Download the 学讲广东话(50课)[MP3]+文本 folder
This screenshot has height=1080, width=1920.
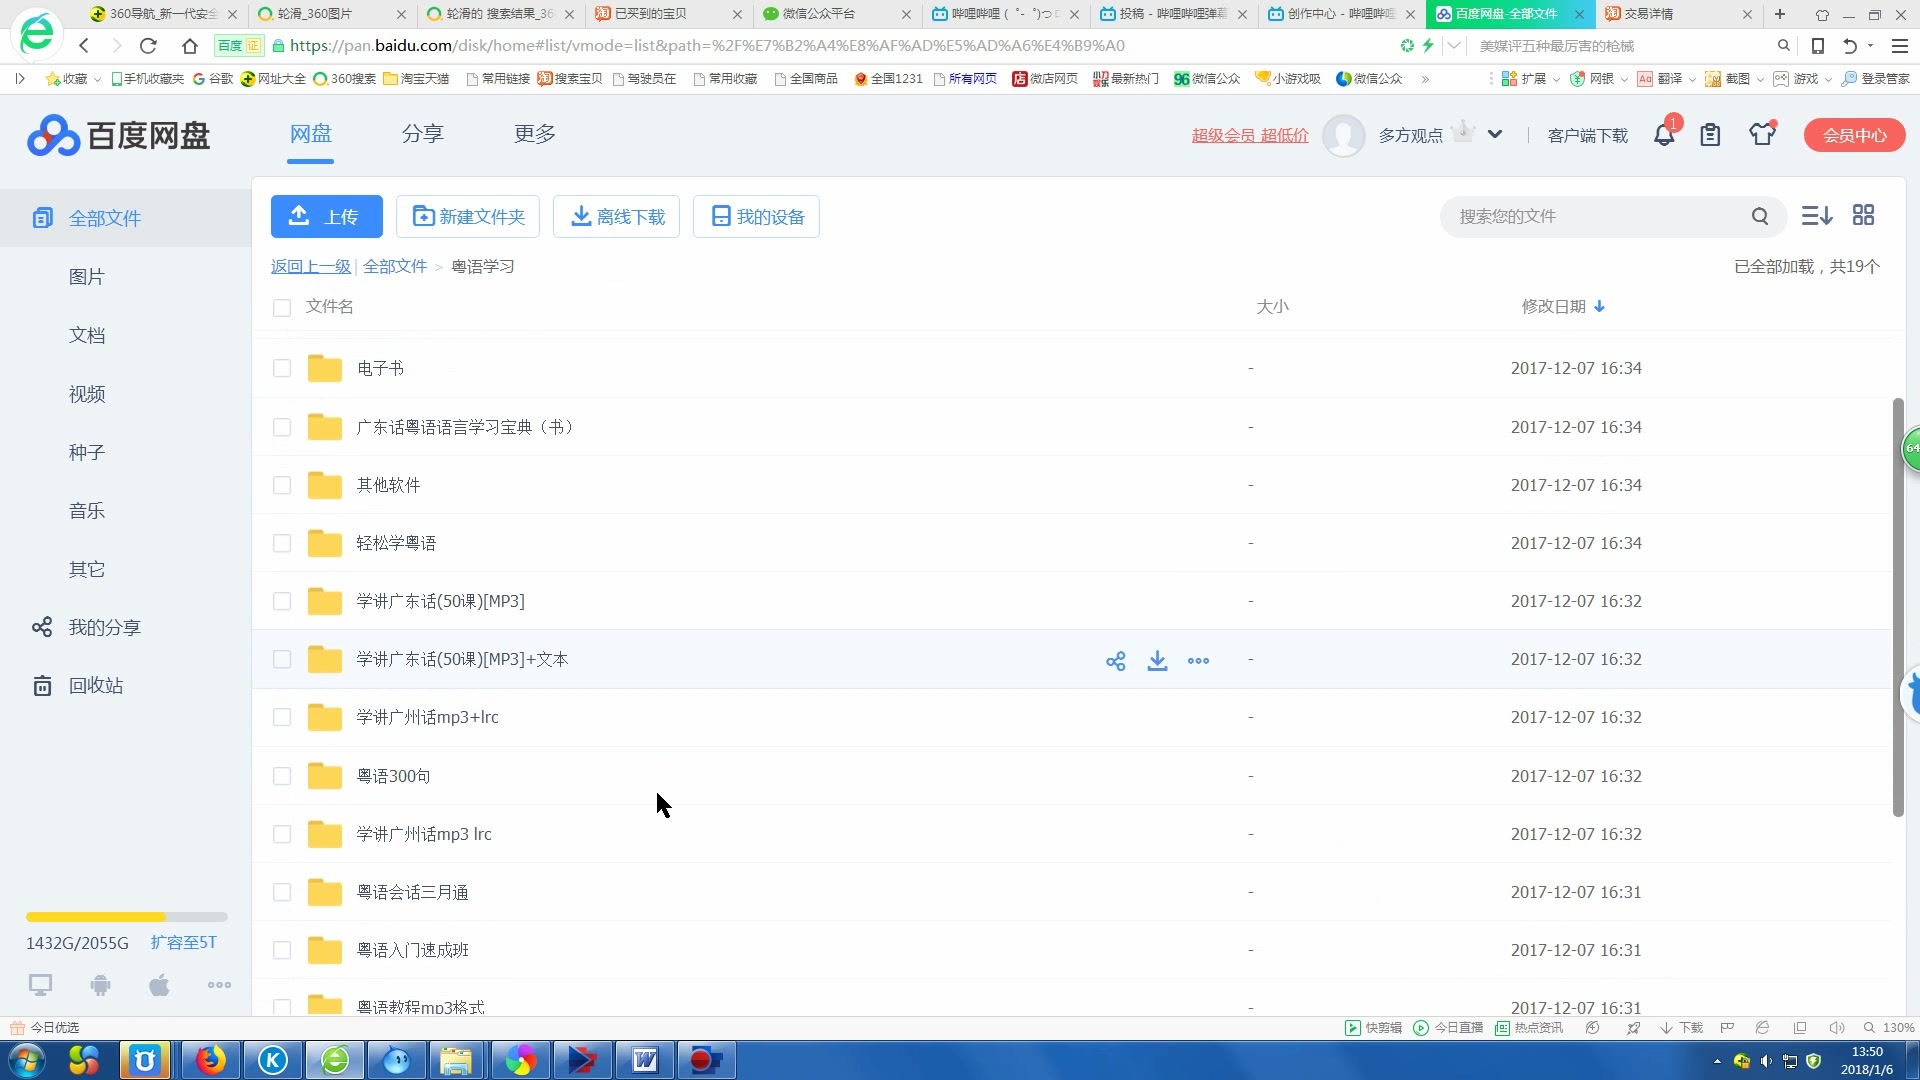(x=1157, y=661)
